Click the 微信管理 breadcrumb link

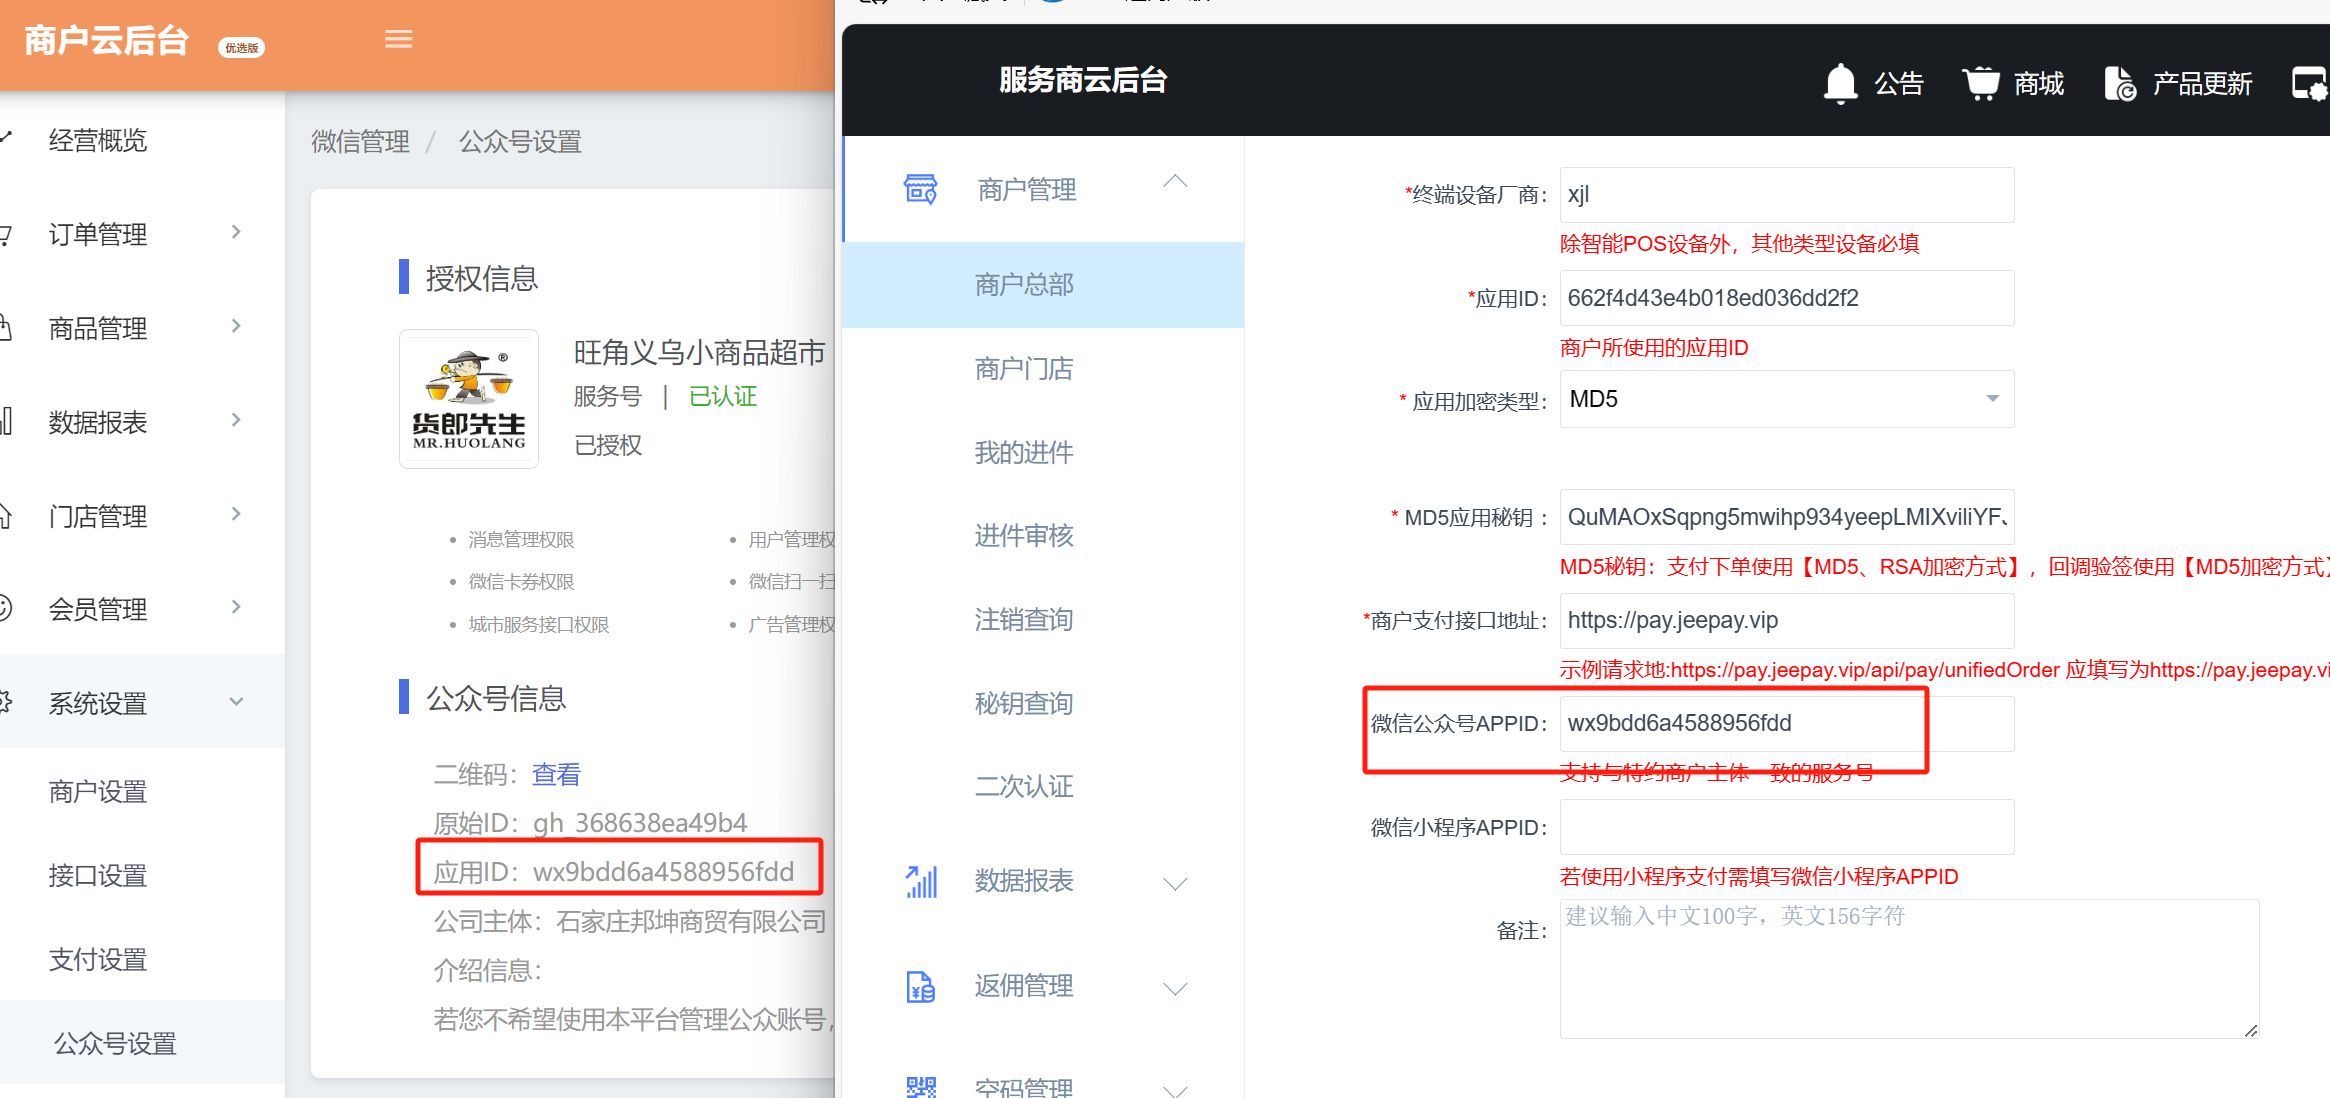coord(360,142)
